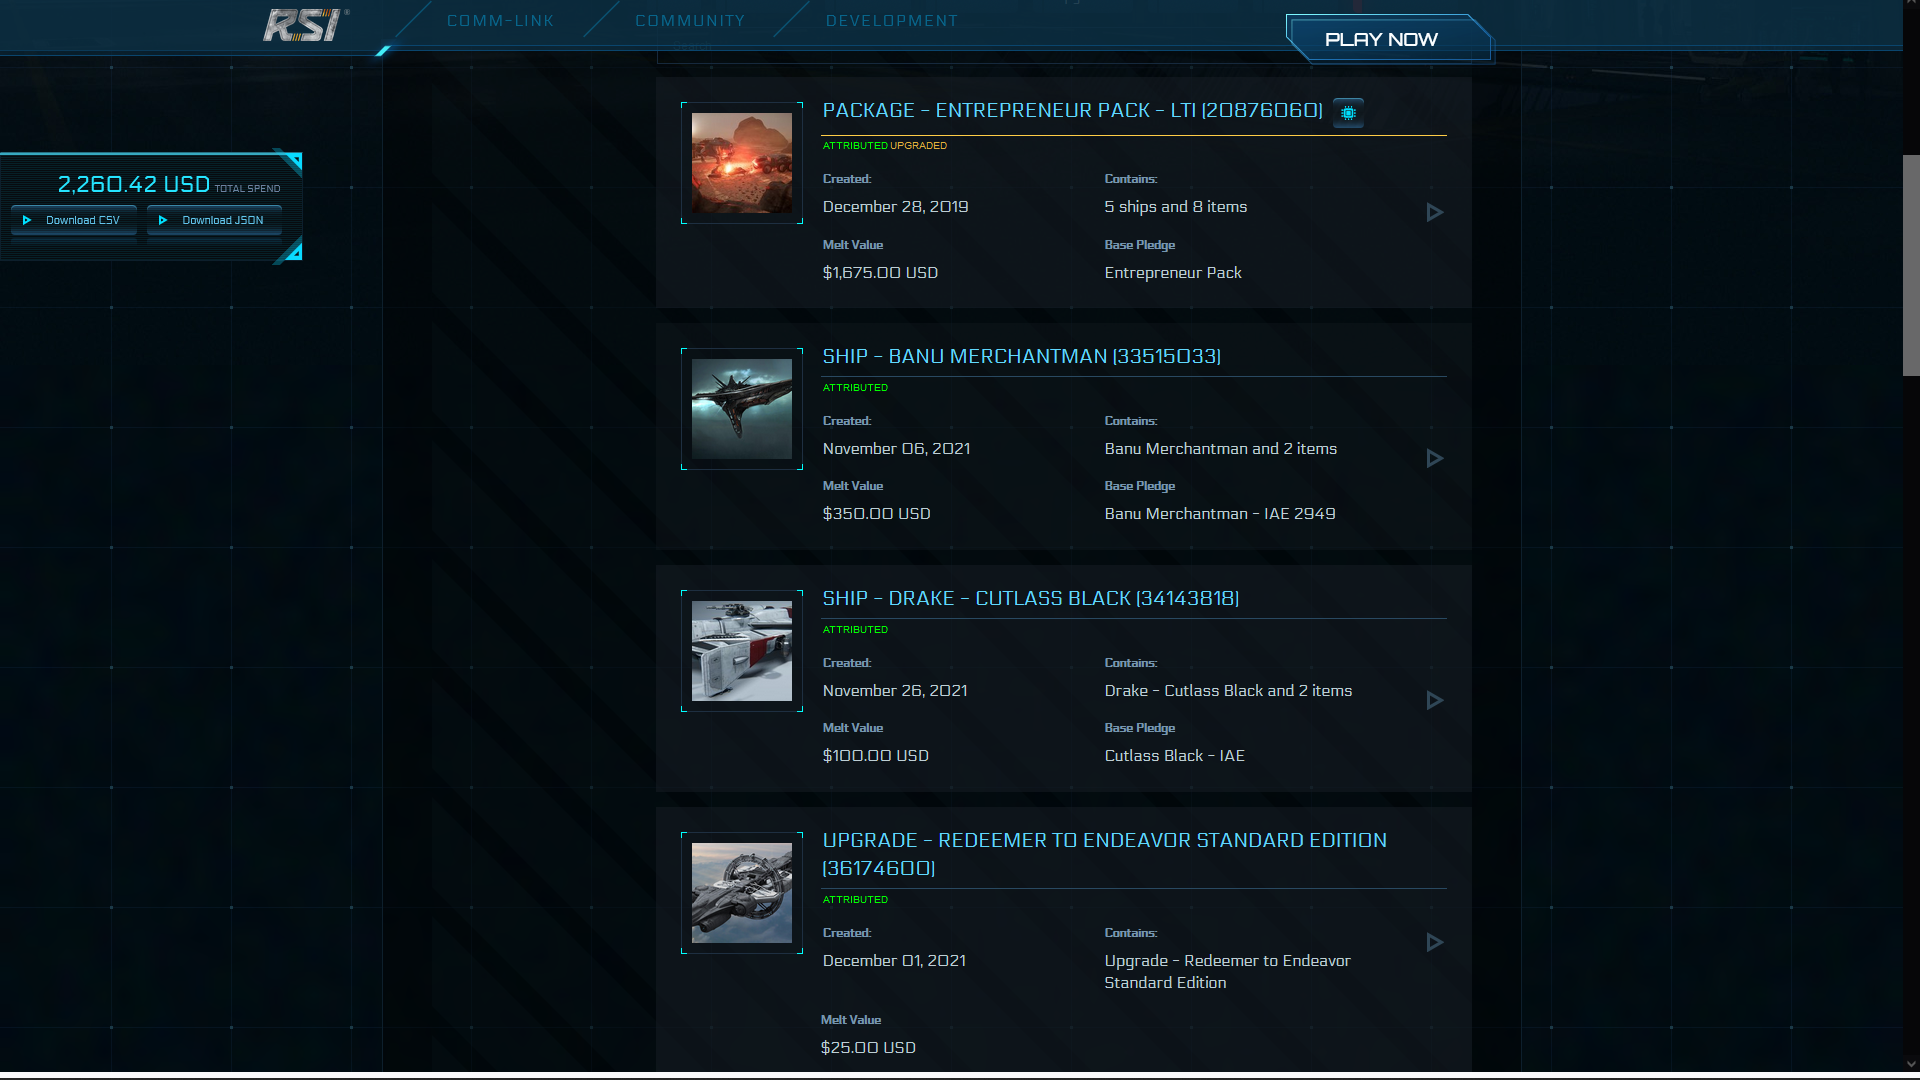Expand the Redeemer to Endeavor upgrade details

1434,942
